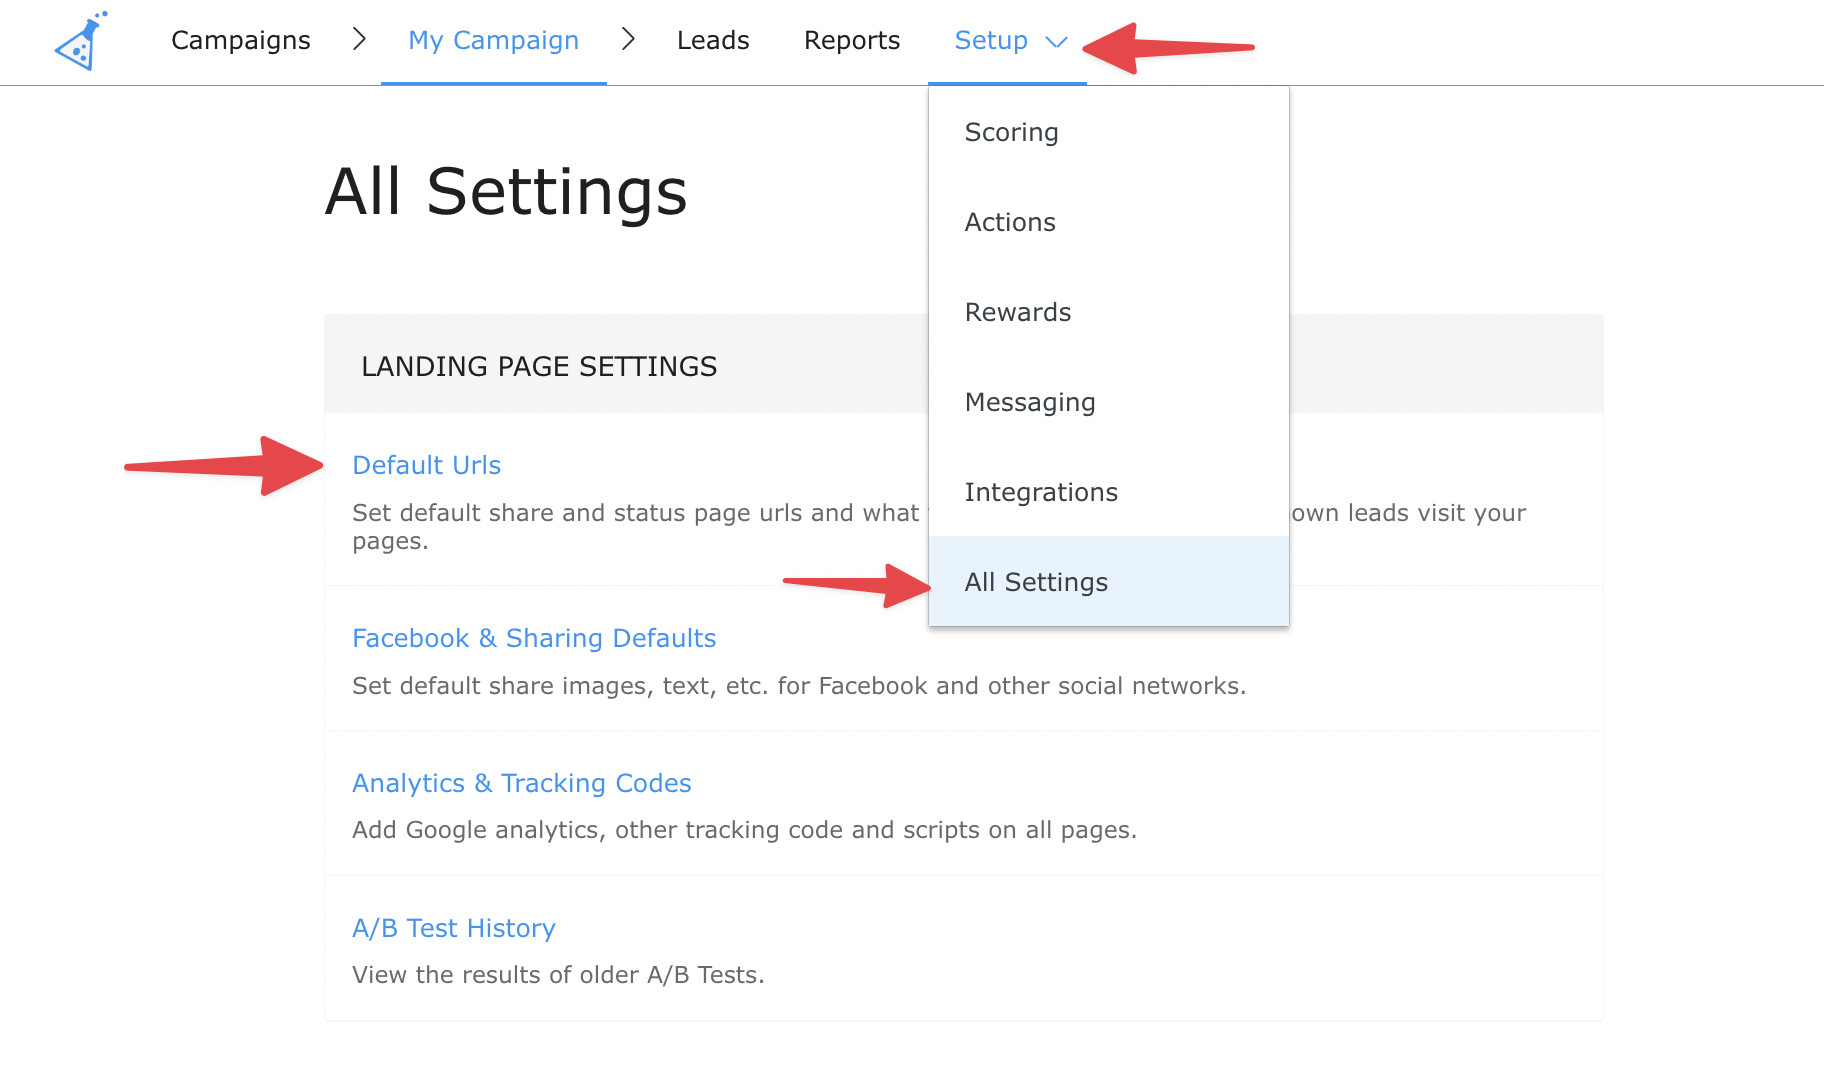Viewport: 1824px width, 1070px height.
Task: Pick the highlighted All Settings menu entry
Action: [1036, 582]
